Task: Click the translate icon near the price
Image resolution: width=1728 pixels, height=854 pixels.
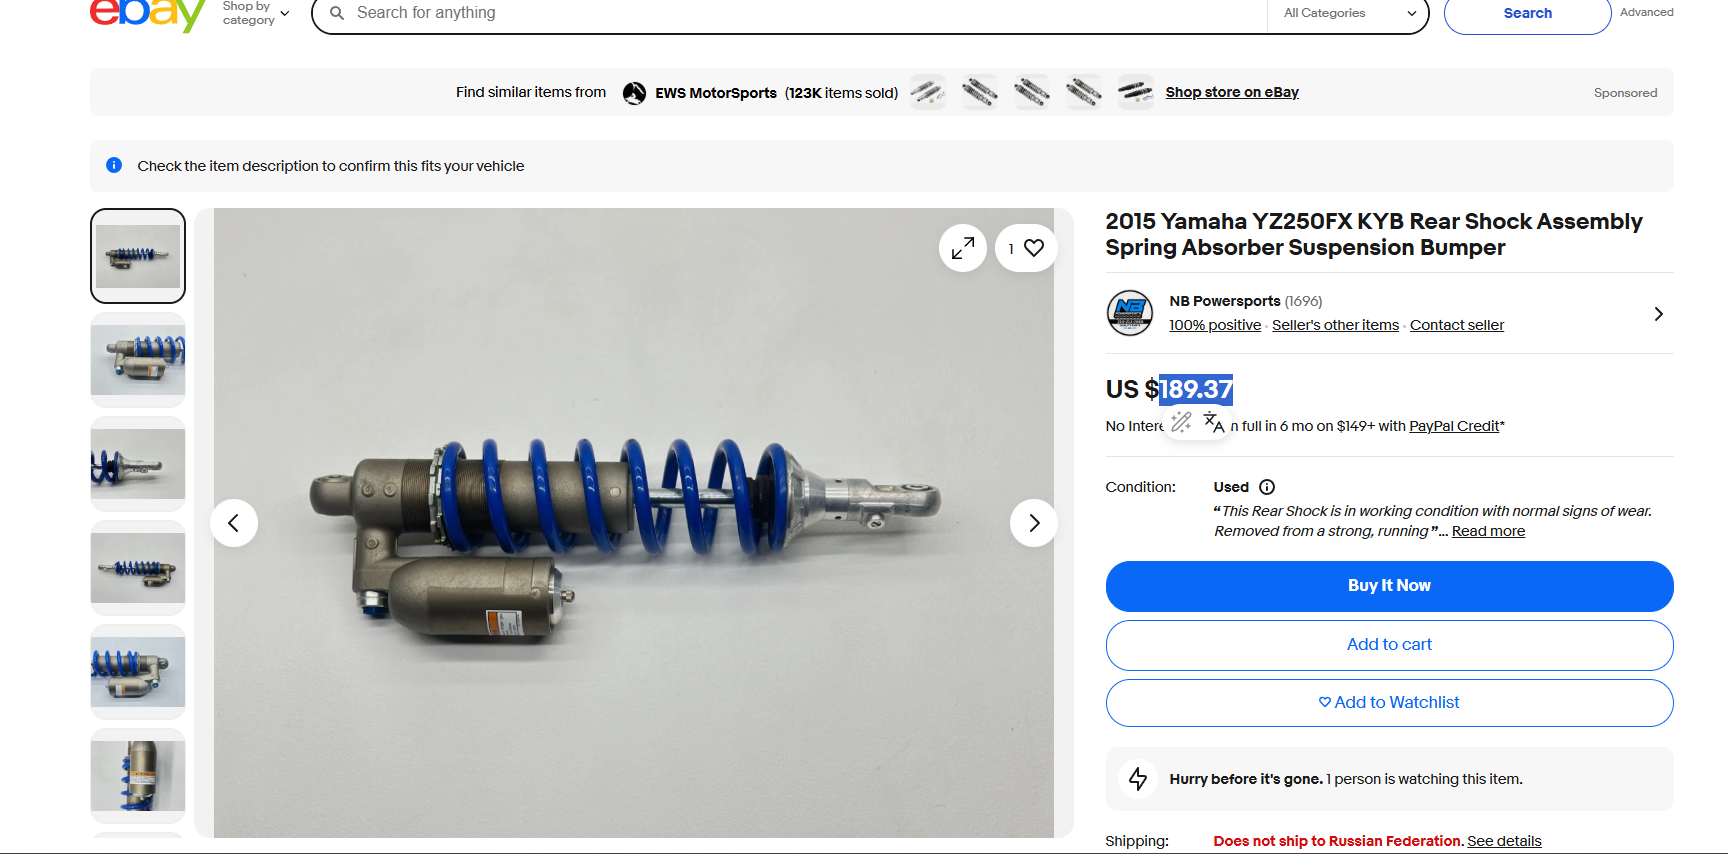Action: point(1214,422)
